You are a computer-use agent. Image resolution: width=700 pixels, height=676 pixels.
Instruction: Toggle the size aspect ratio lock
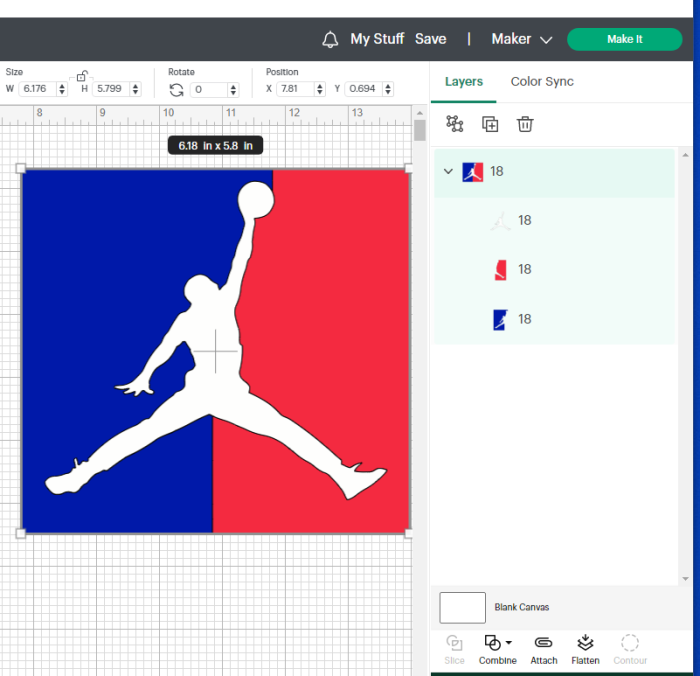(81, 76)
